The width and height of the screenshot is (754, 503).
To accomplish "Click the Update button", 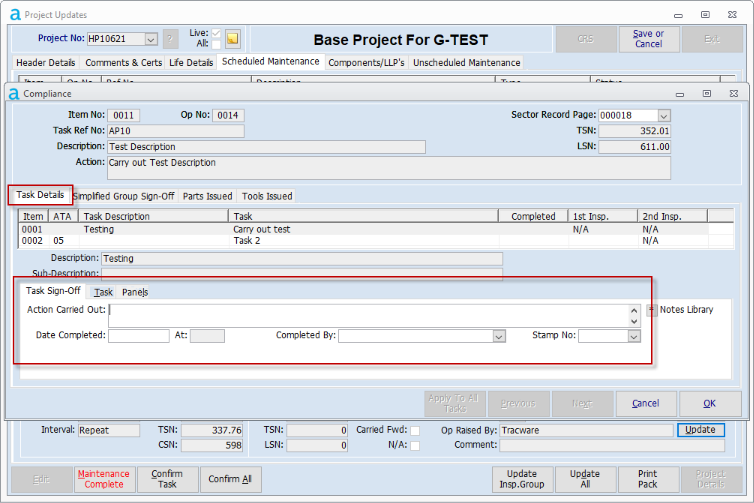I will (x=700, y=430).
